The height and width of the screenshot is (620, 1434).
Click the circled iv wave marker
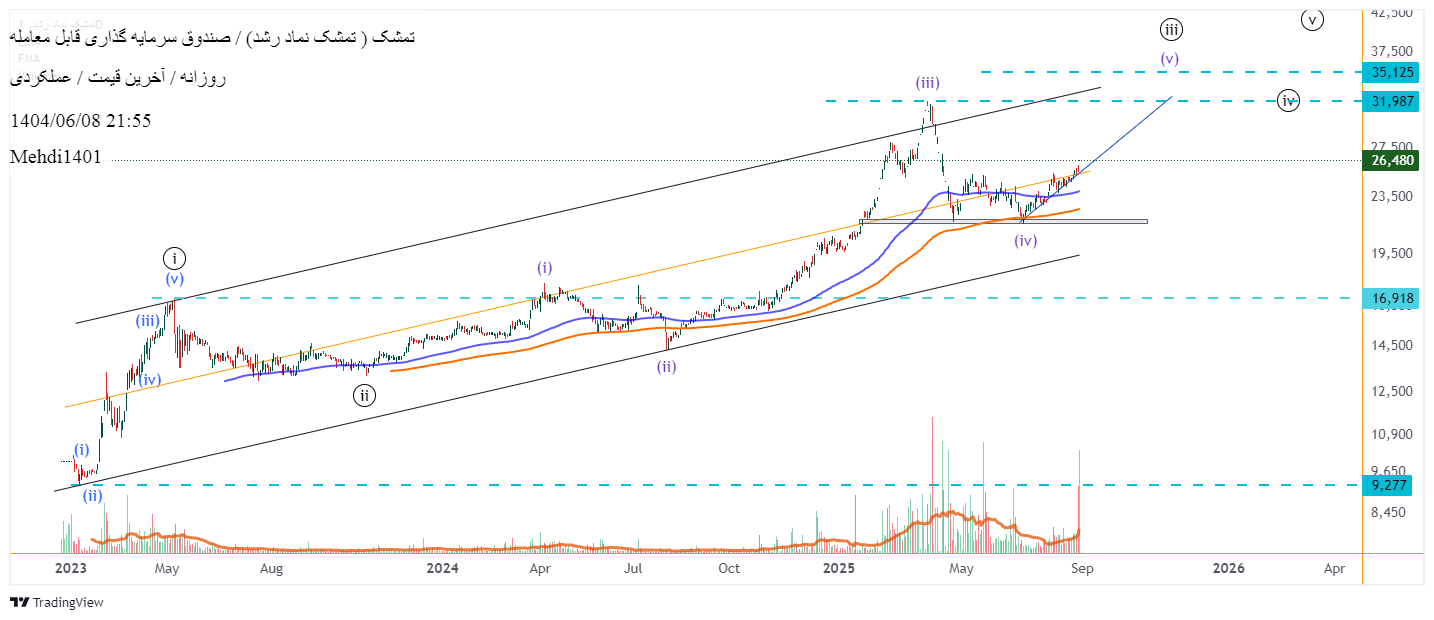pos(1288,100)
